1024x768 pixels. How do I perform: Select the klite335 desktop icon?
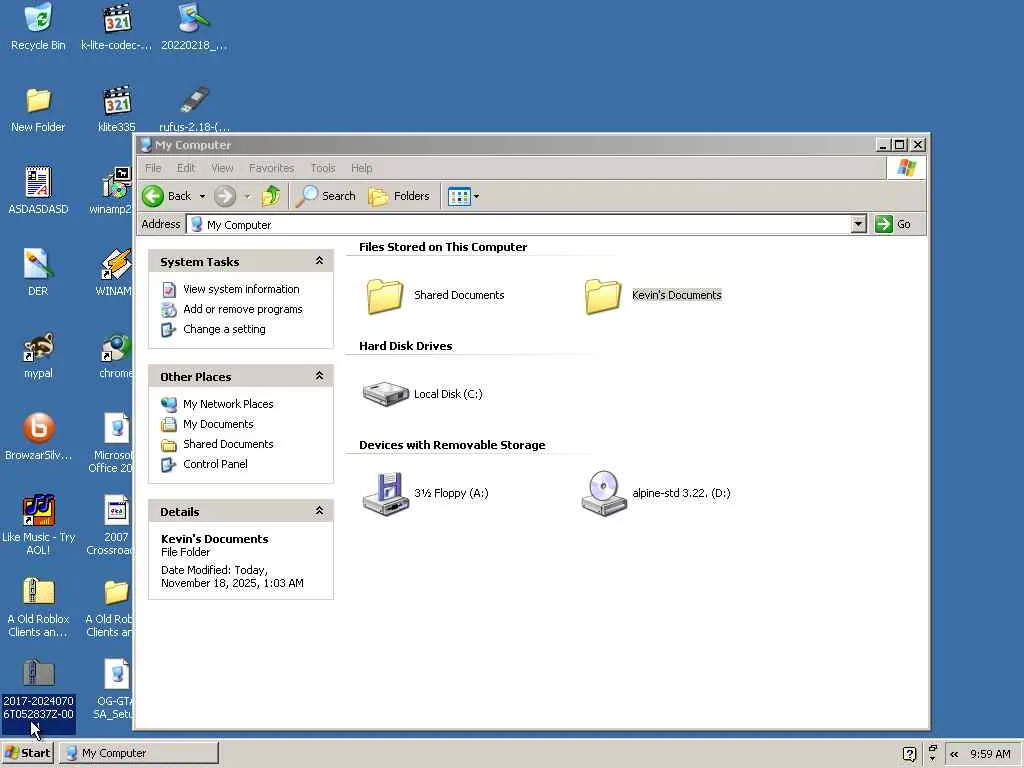117,109
